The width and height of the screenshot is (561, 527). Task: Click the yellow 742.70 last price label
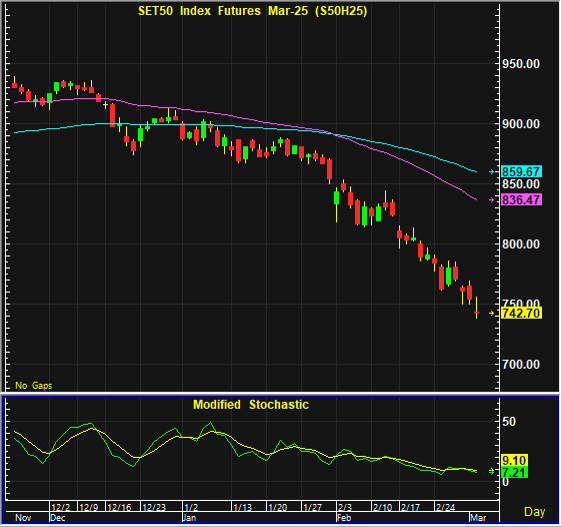(x=521, y=313)
